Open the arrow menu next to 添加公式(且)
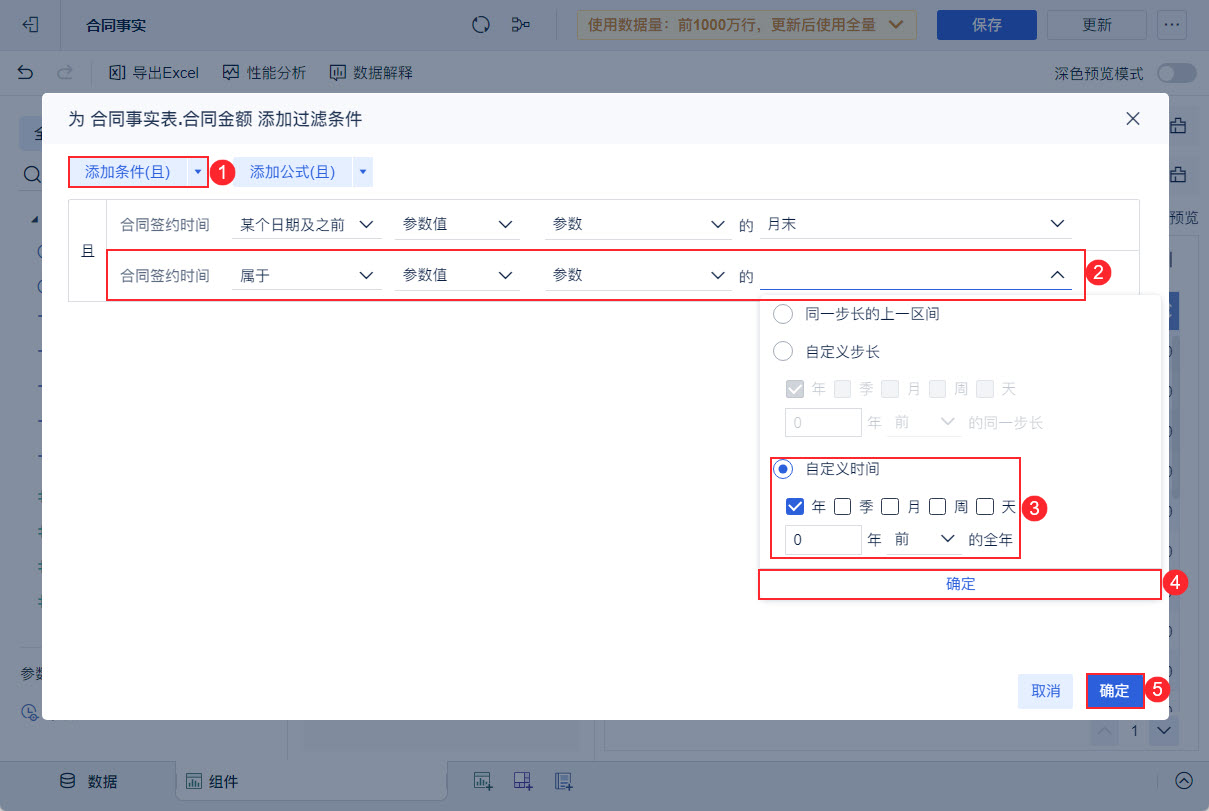 click(363, 172)
